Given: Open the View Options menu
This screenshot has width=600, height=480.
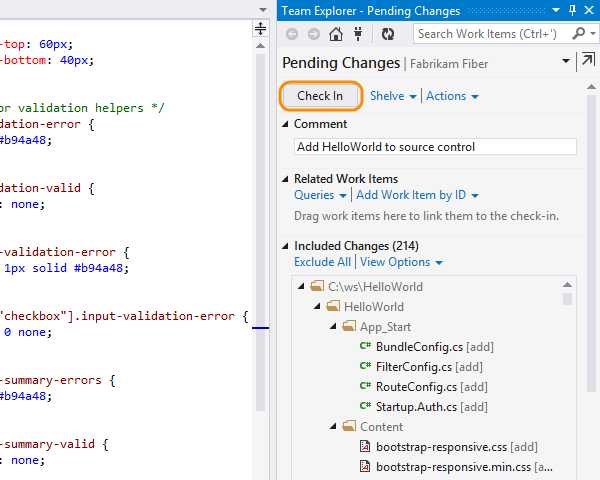Looking at the screenshot, I should pyautogui.click(x=401, y=262).
